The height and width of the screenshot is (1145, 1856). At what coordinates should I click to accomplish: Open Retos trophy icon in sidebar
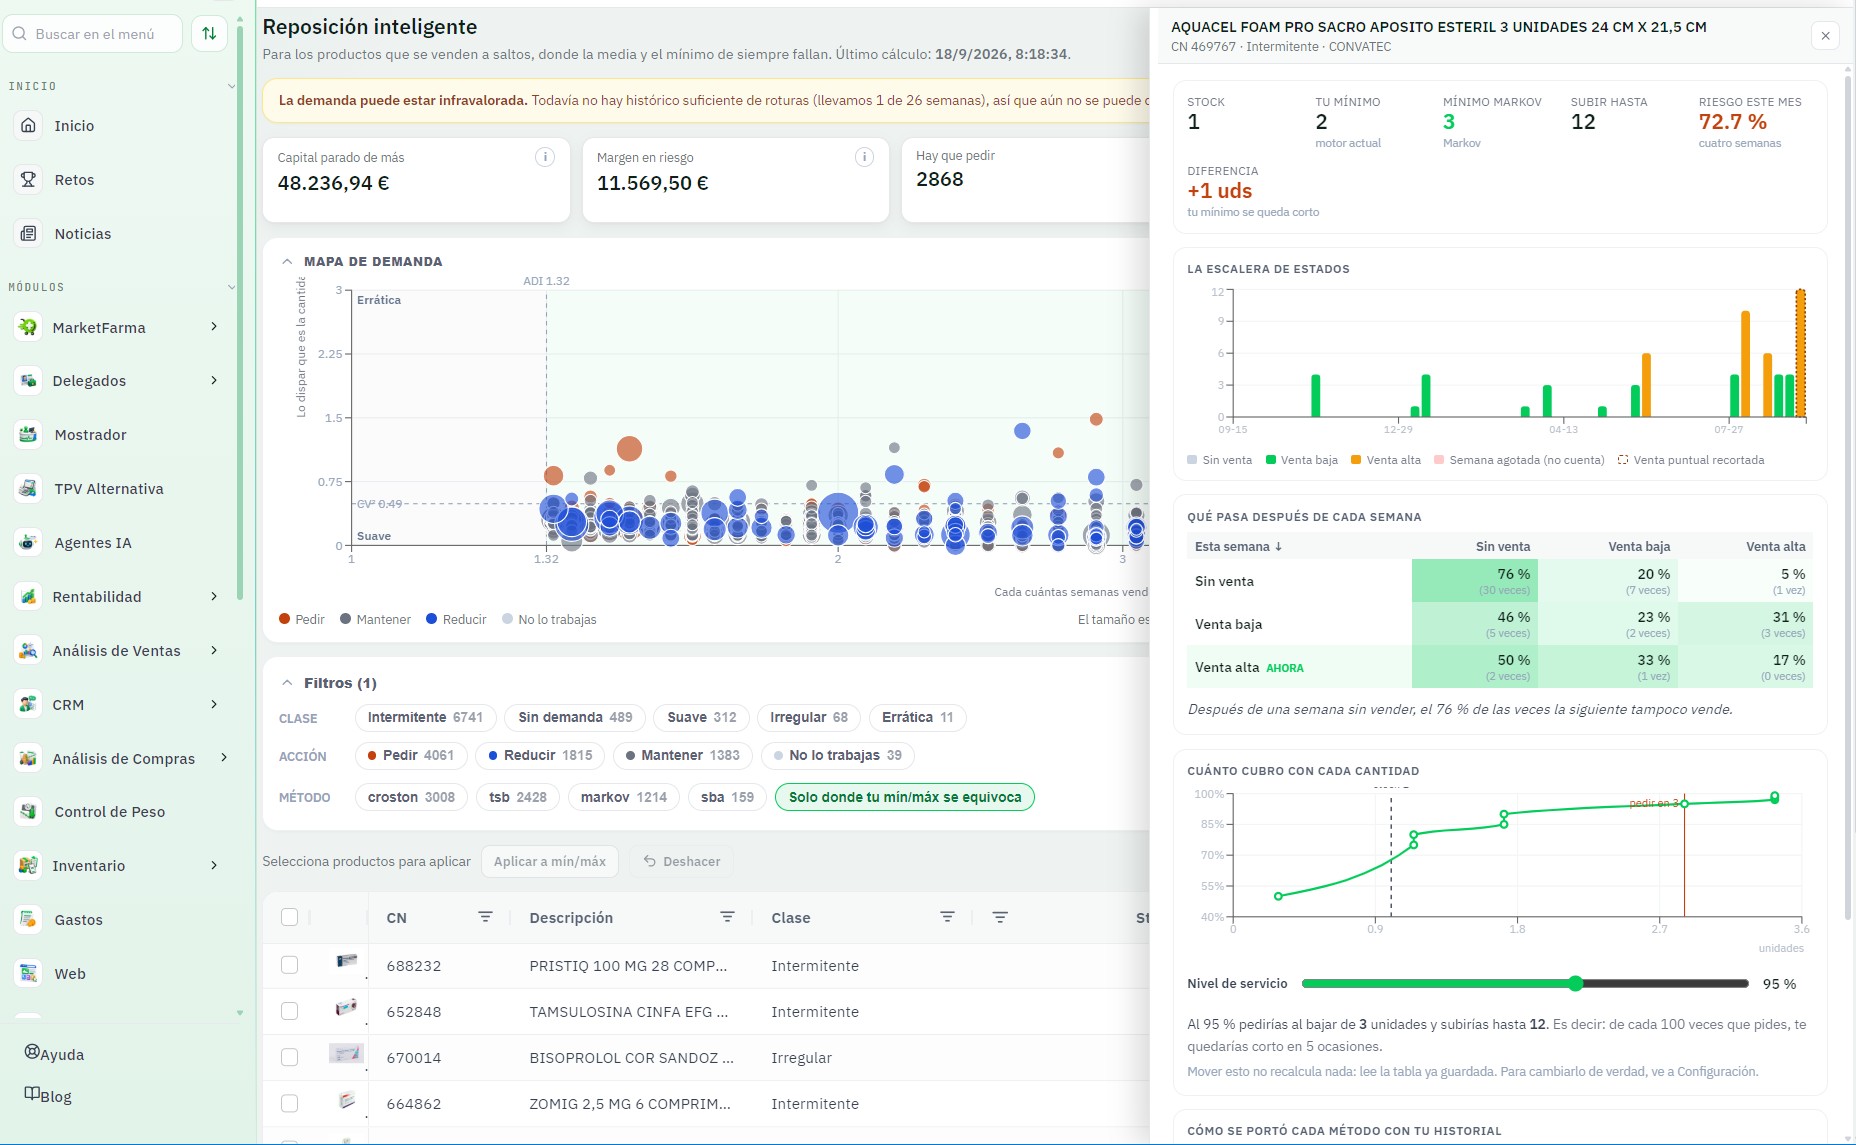28,180
